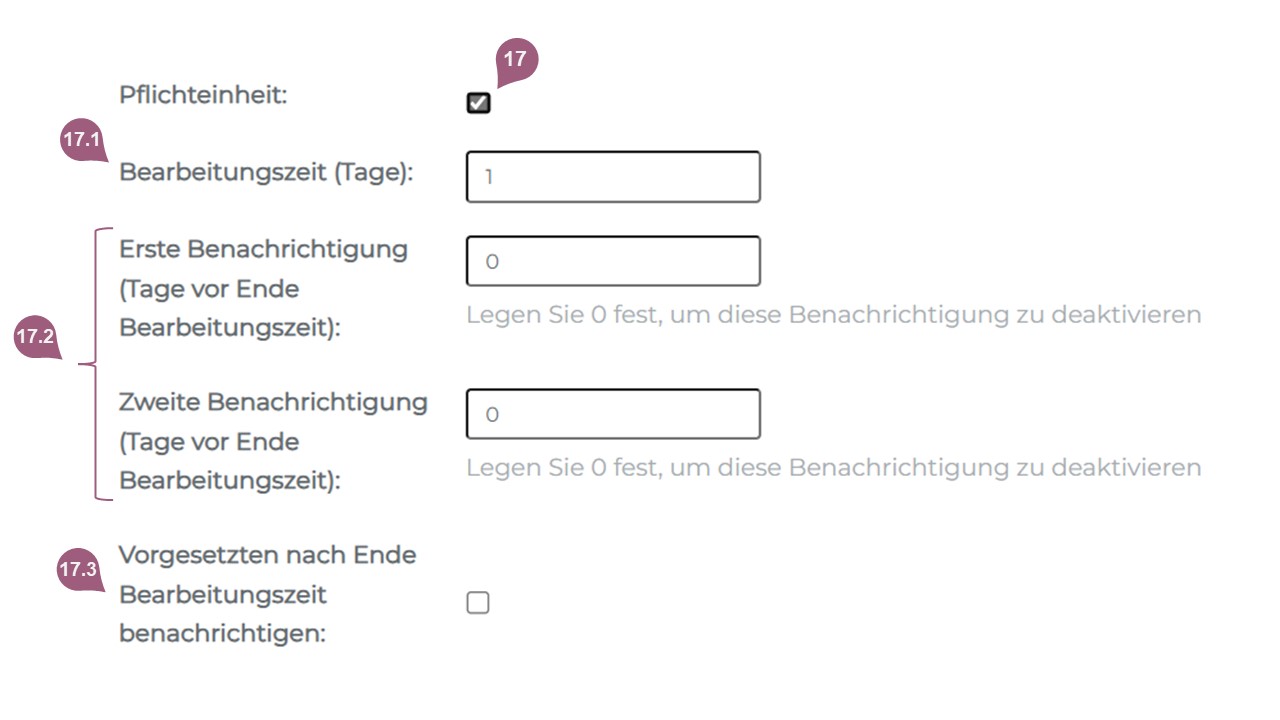Click the 17.1 annotation marker
The width and height of the screenshot is (1280, 720).
pos(82,141)
